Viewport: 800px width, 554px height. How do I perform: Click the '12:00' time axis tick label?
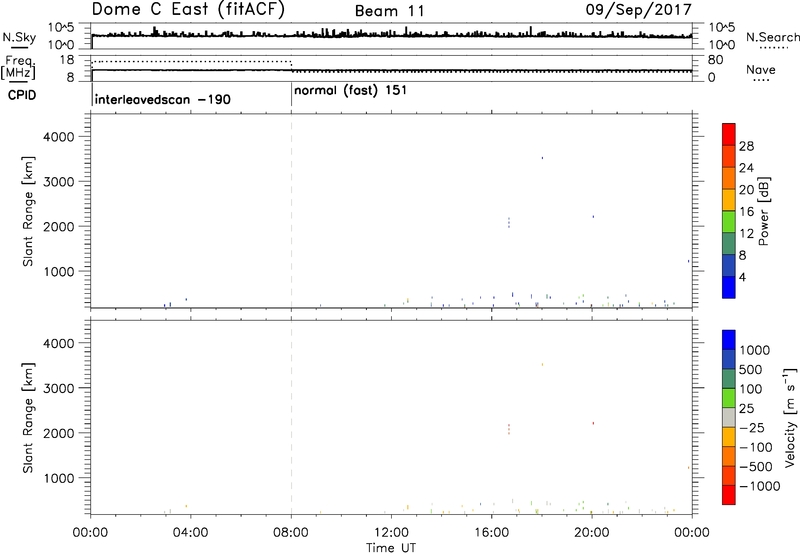tap(391, 533)
